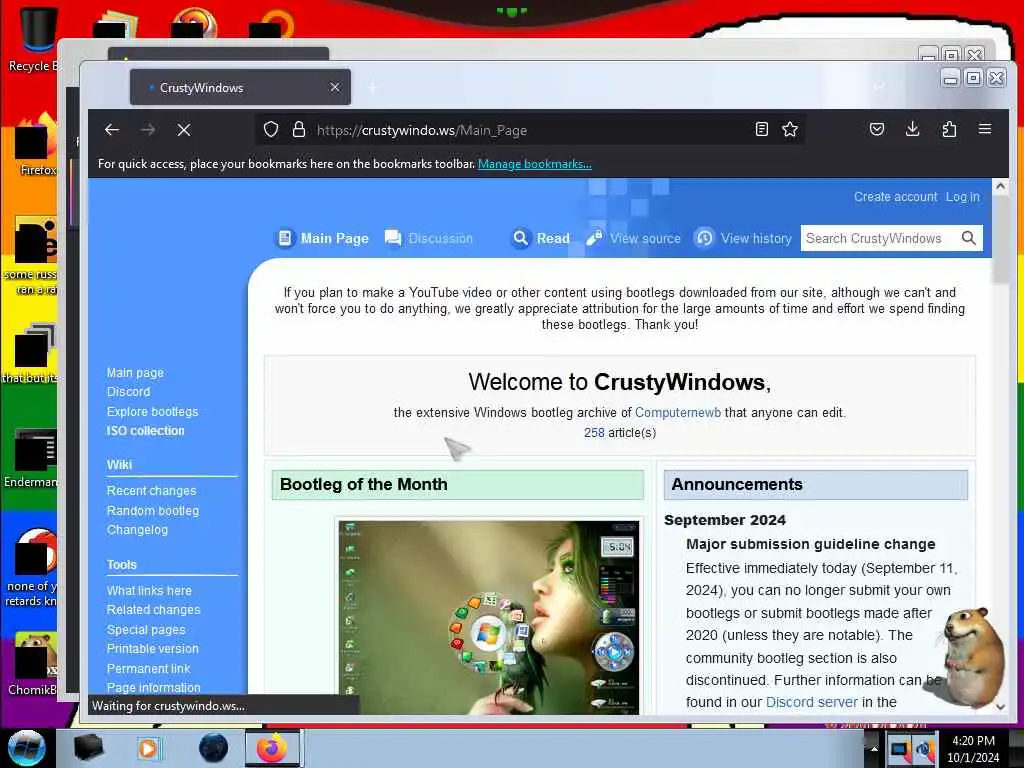Open the Computernewb link
Image resolution: width=1024 pixels, height=768 pixels.
tap(678, 413)
